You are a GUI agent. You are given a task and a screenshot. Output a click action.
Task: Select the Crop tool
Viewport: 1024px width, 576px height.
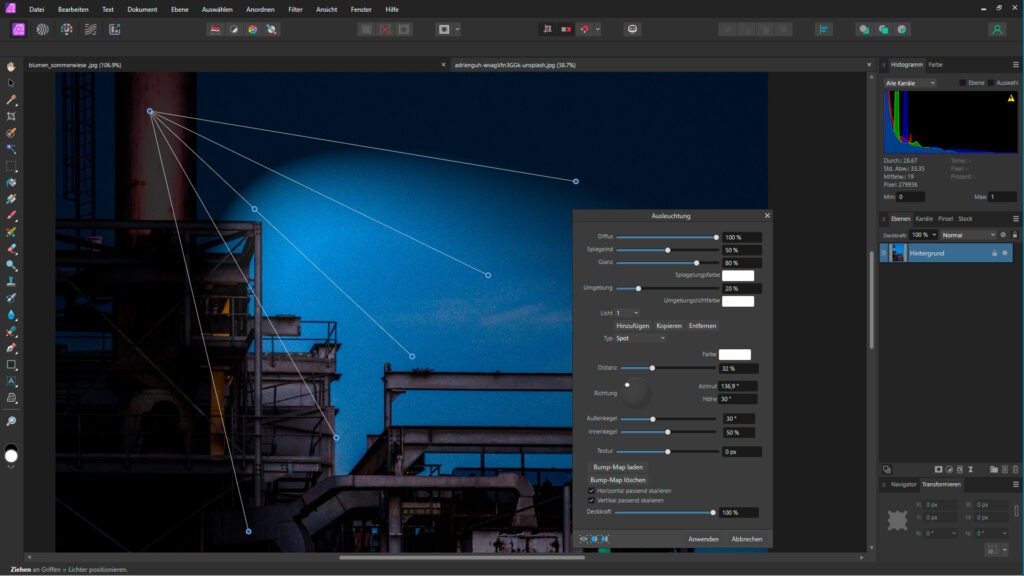[11, 116]
